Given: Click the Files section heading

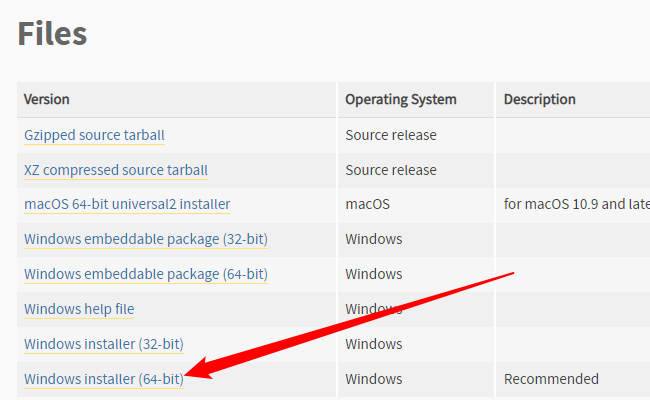Looking at the screenshot, I should point(52,34).
